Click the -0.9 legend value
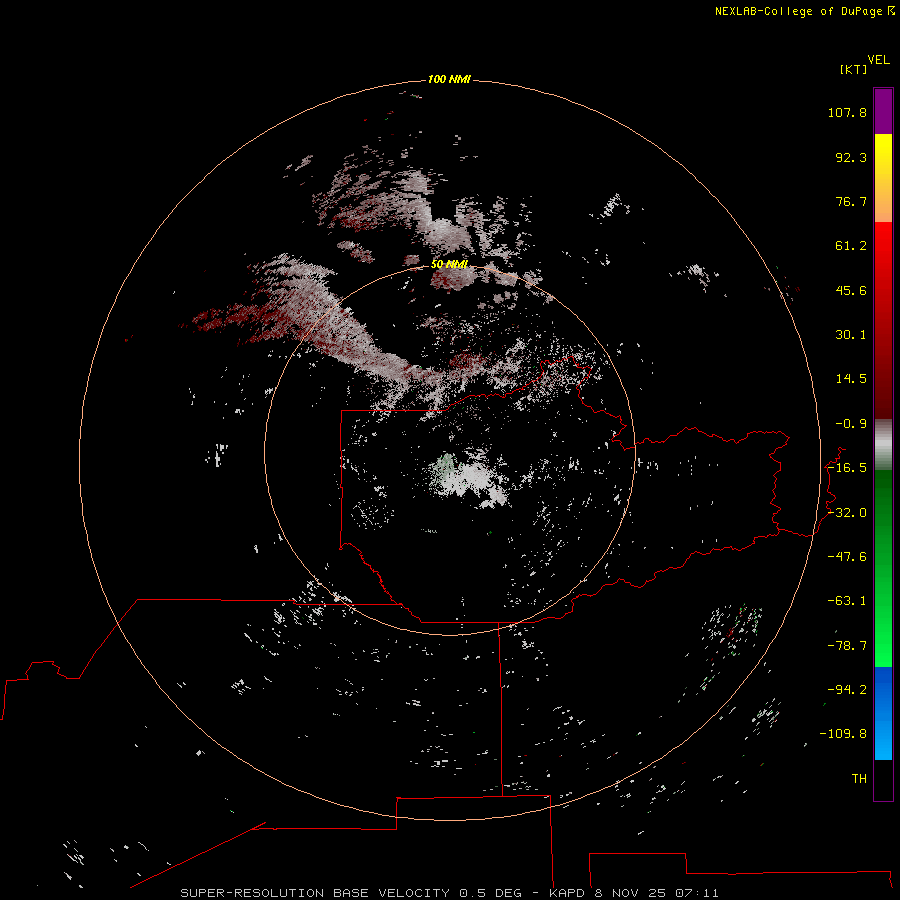 851,424
